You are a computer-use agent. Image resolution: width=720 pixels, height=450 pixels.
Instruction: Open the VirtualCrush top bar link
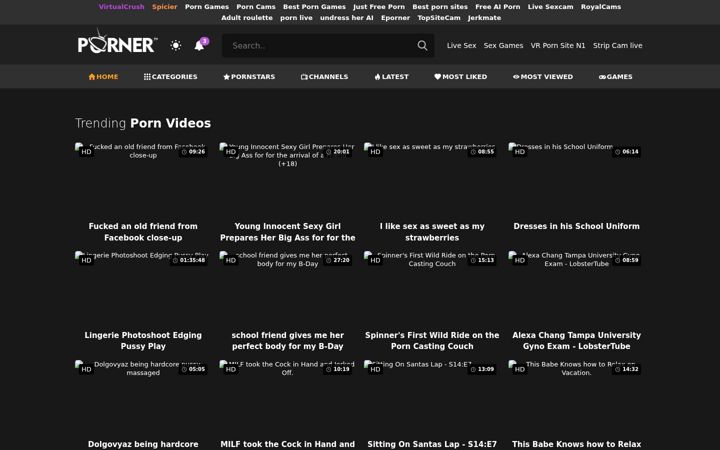pyautogui.click(x=122, y=7)
